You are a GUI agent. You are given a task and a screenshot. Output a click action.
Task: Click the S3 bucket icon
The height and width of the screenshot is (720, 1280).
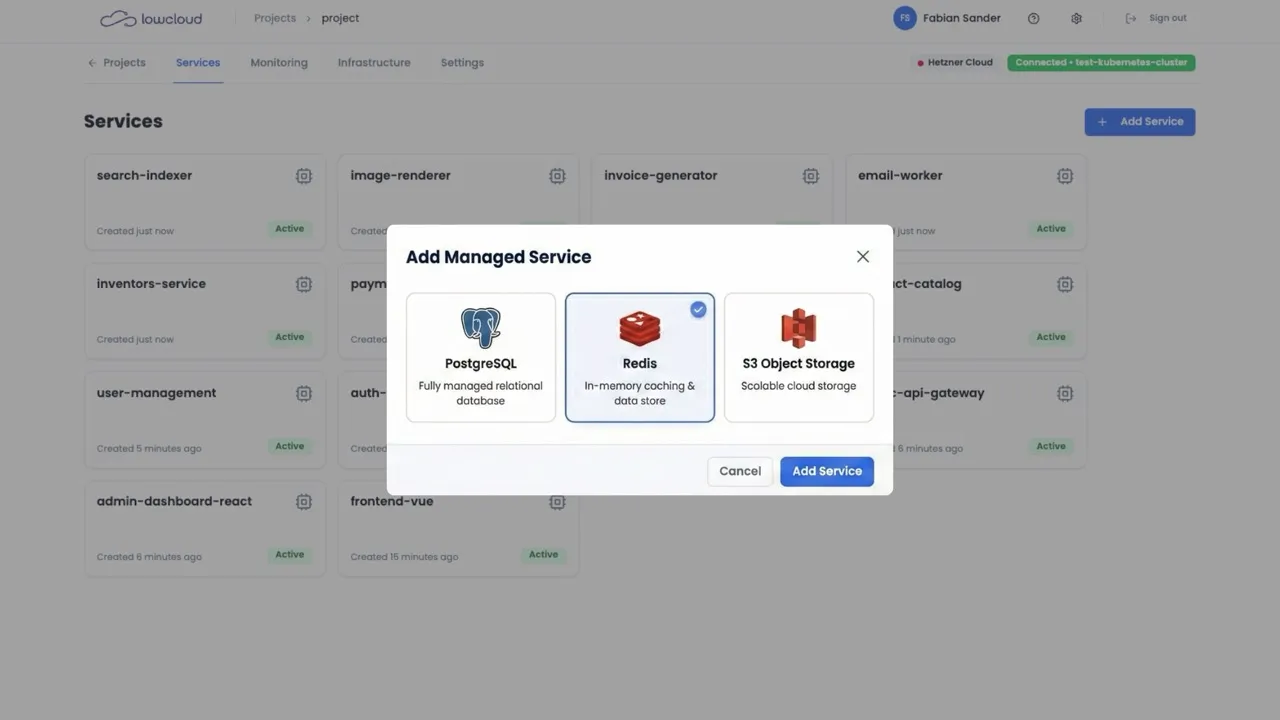(x=798, y=326)
